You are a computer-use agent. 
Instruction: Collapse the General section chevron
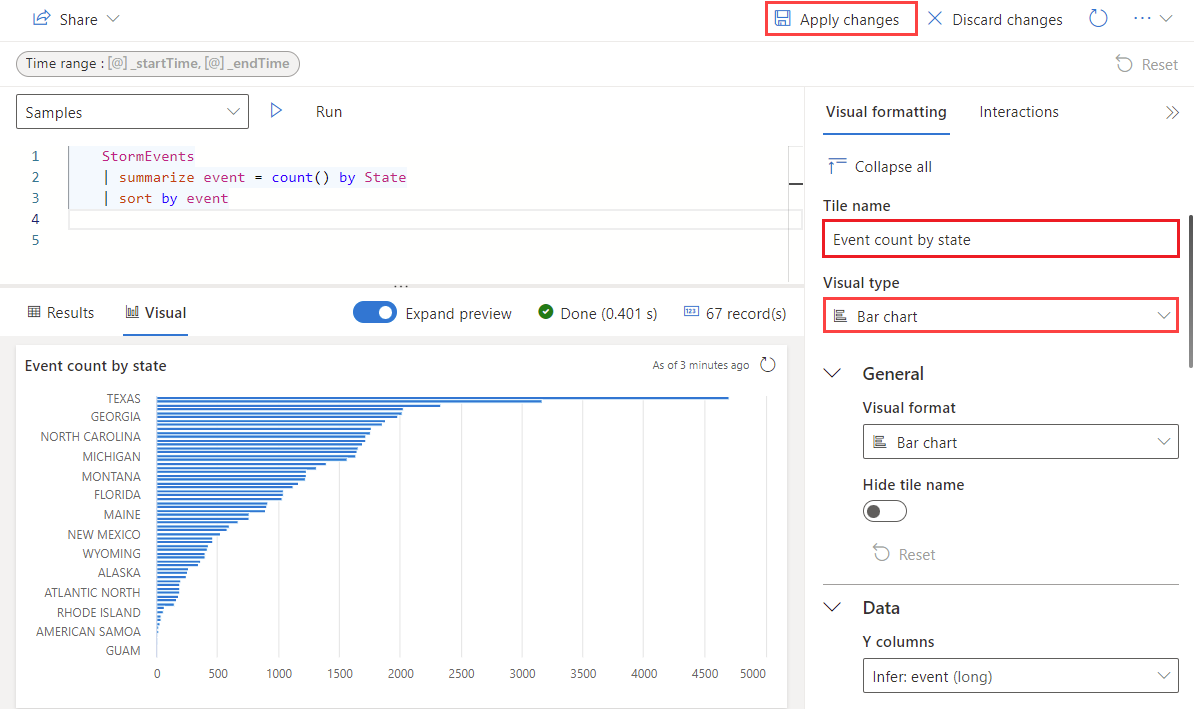833,373
